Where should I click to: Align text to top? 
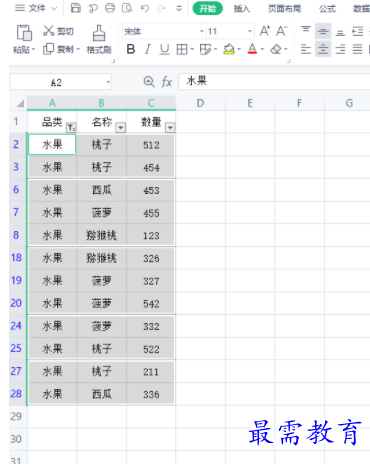pos(306,31)
